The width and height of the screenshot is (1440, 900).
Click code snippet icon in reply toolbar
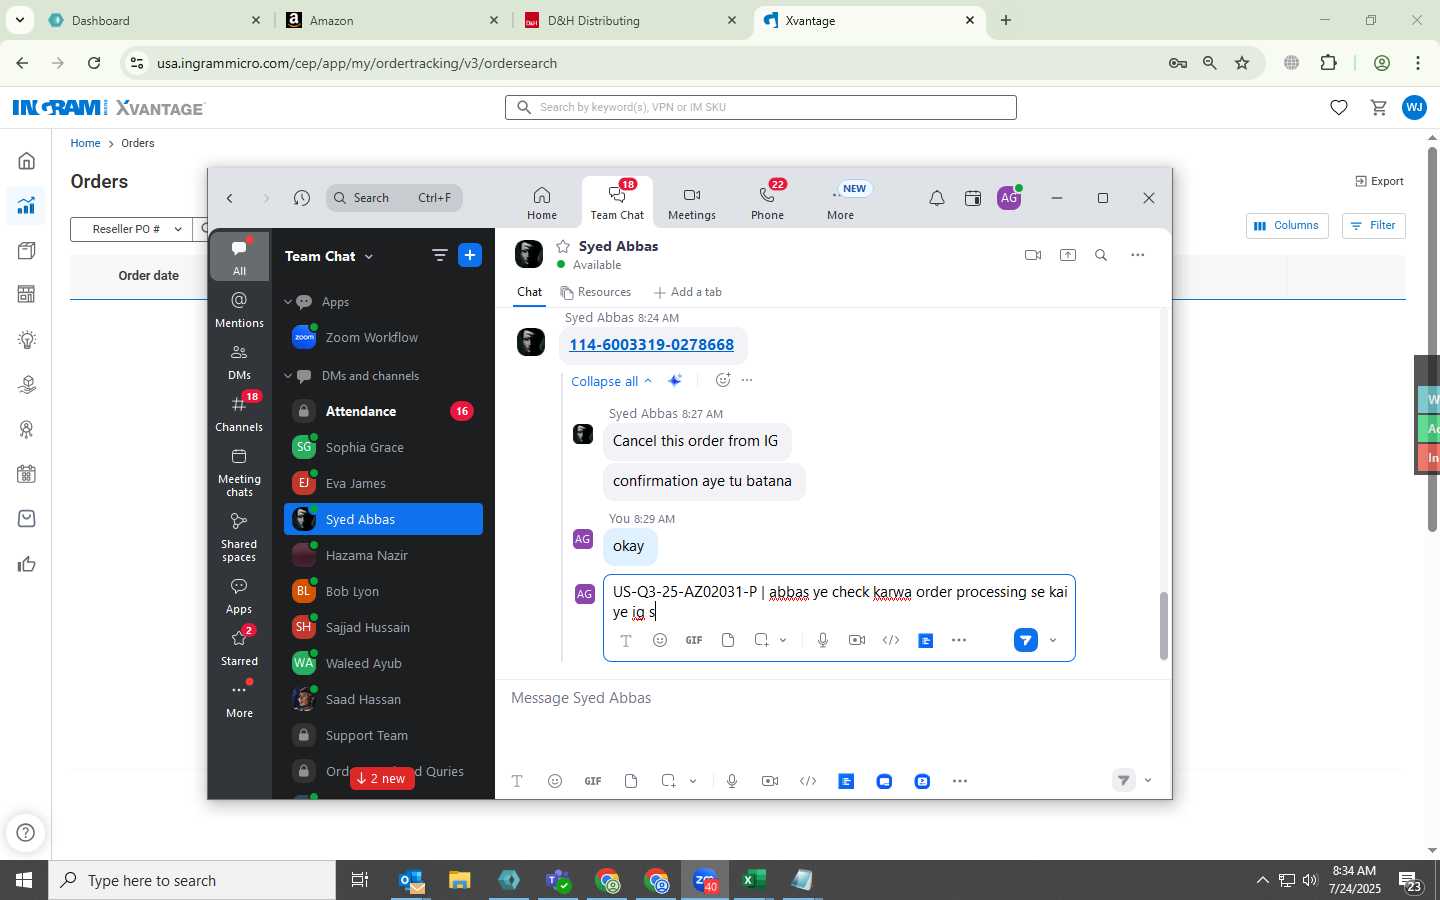point(891,640)
